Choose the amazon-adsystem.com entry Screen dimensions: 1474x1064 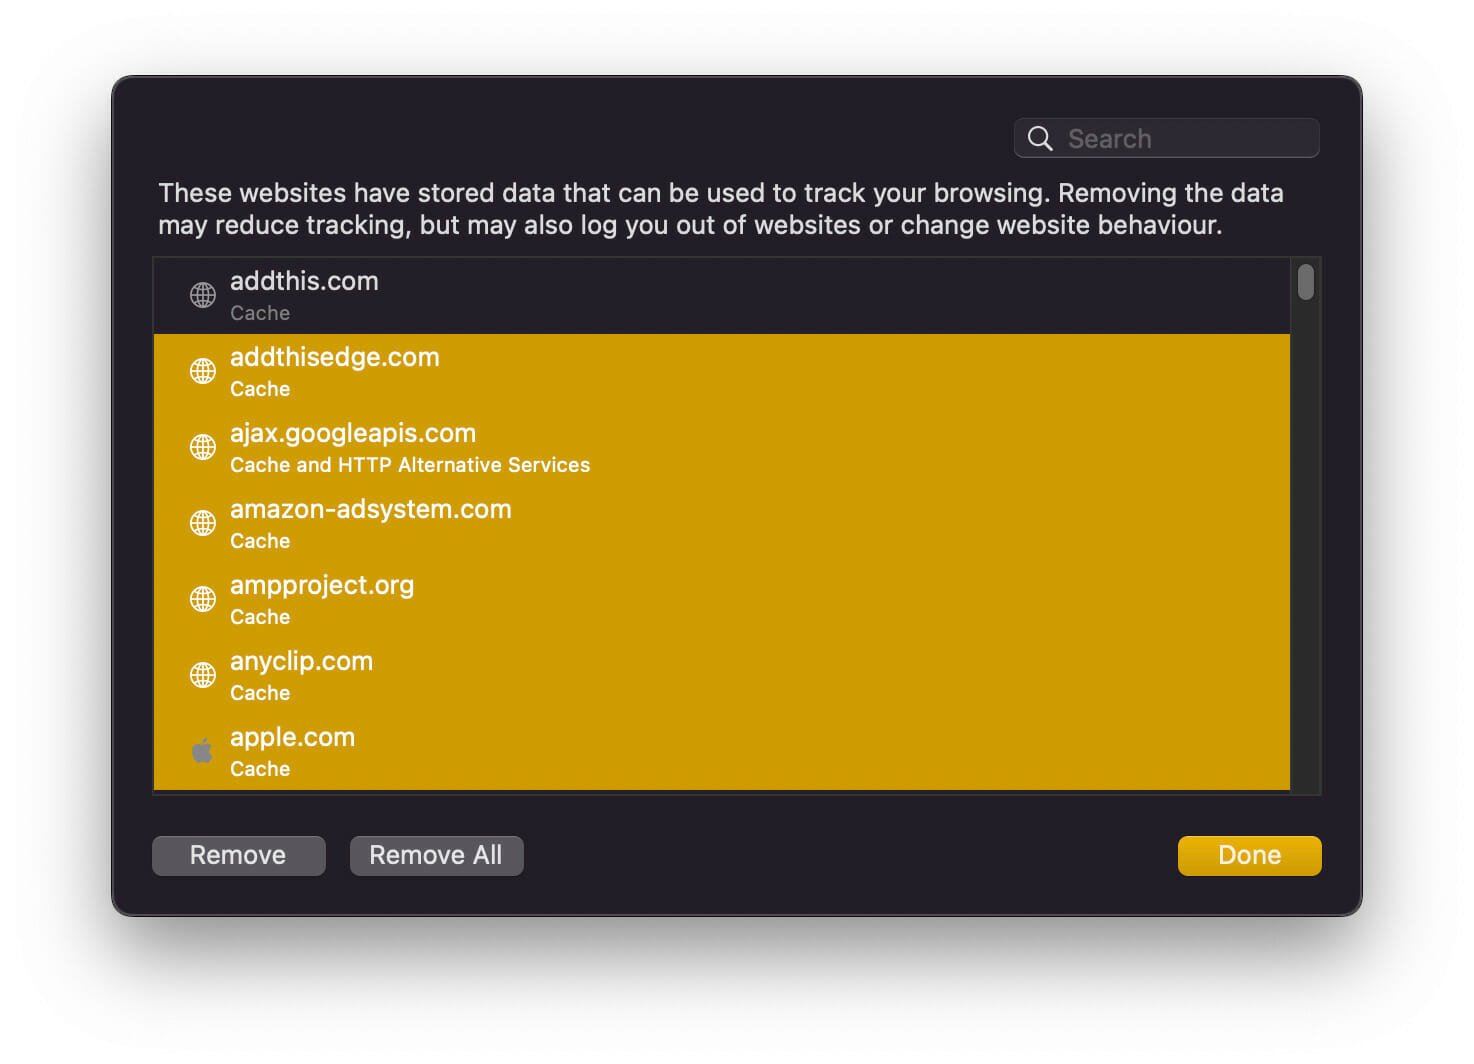click(722, 524)
